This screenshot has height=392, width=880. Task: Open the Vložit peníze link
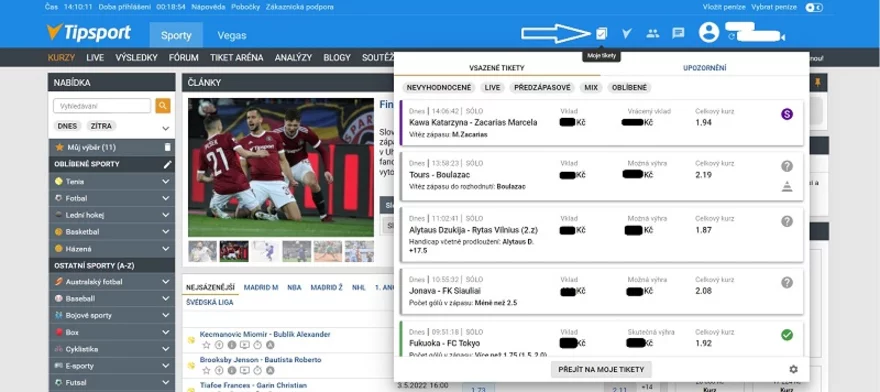(724, 7)
